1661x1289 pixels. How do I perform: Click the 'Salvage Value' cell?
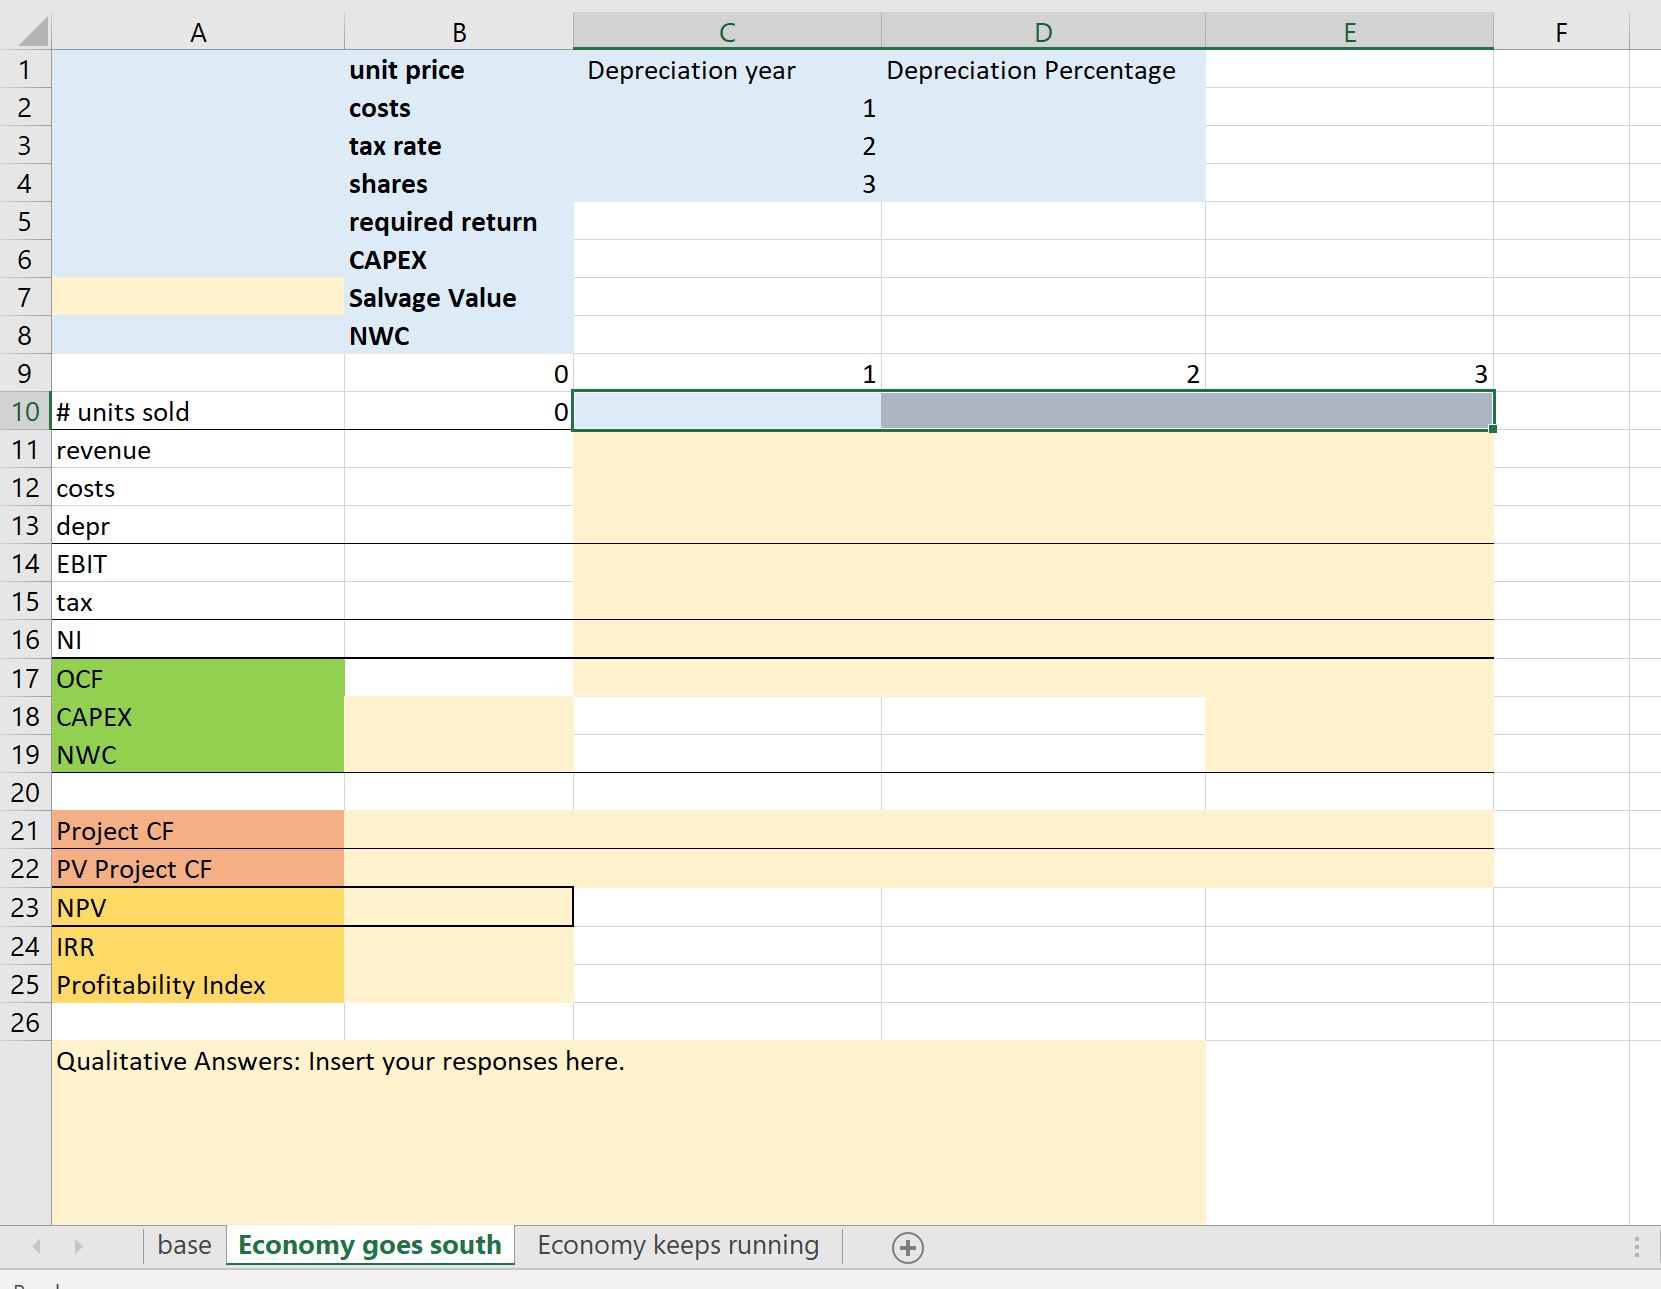click(459, 298)
